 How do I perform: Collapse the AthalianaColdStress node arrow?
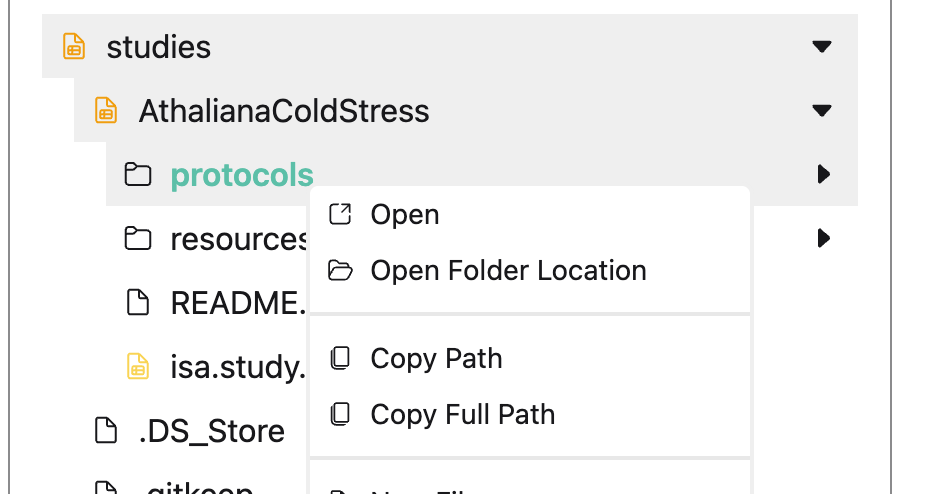point(822,110)
